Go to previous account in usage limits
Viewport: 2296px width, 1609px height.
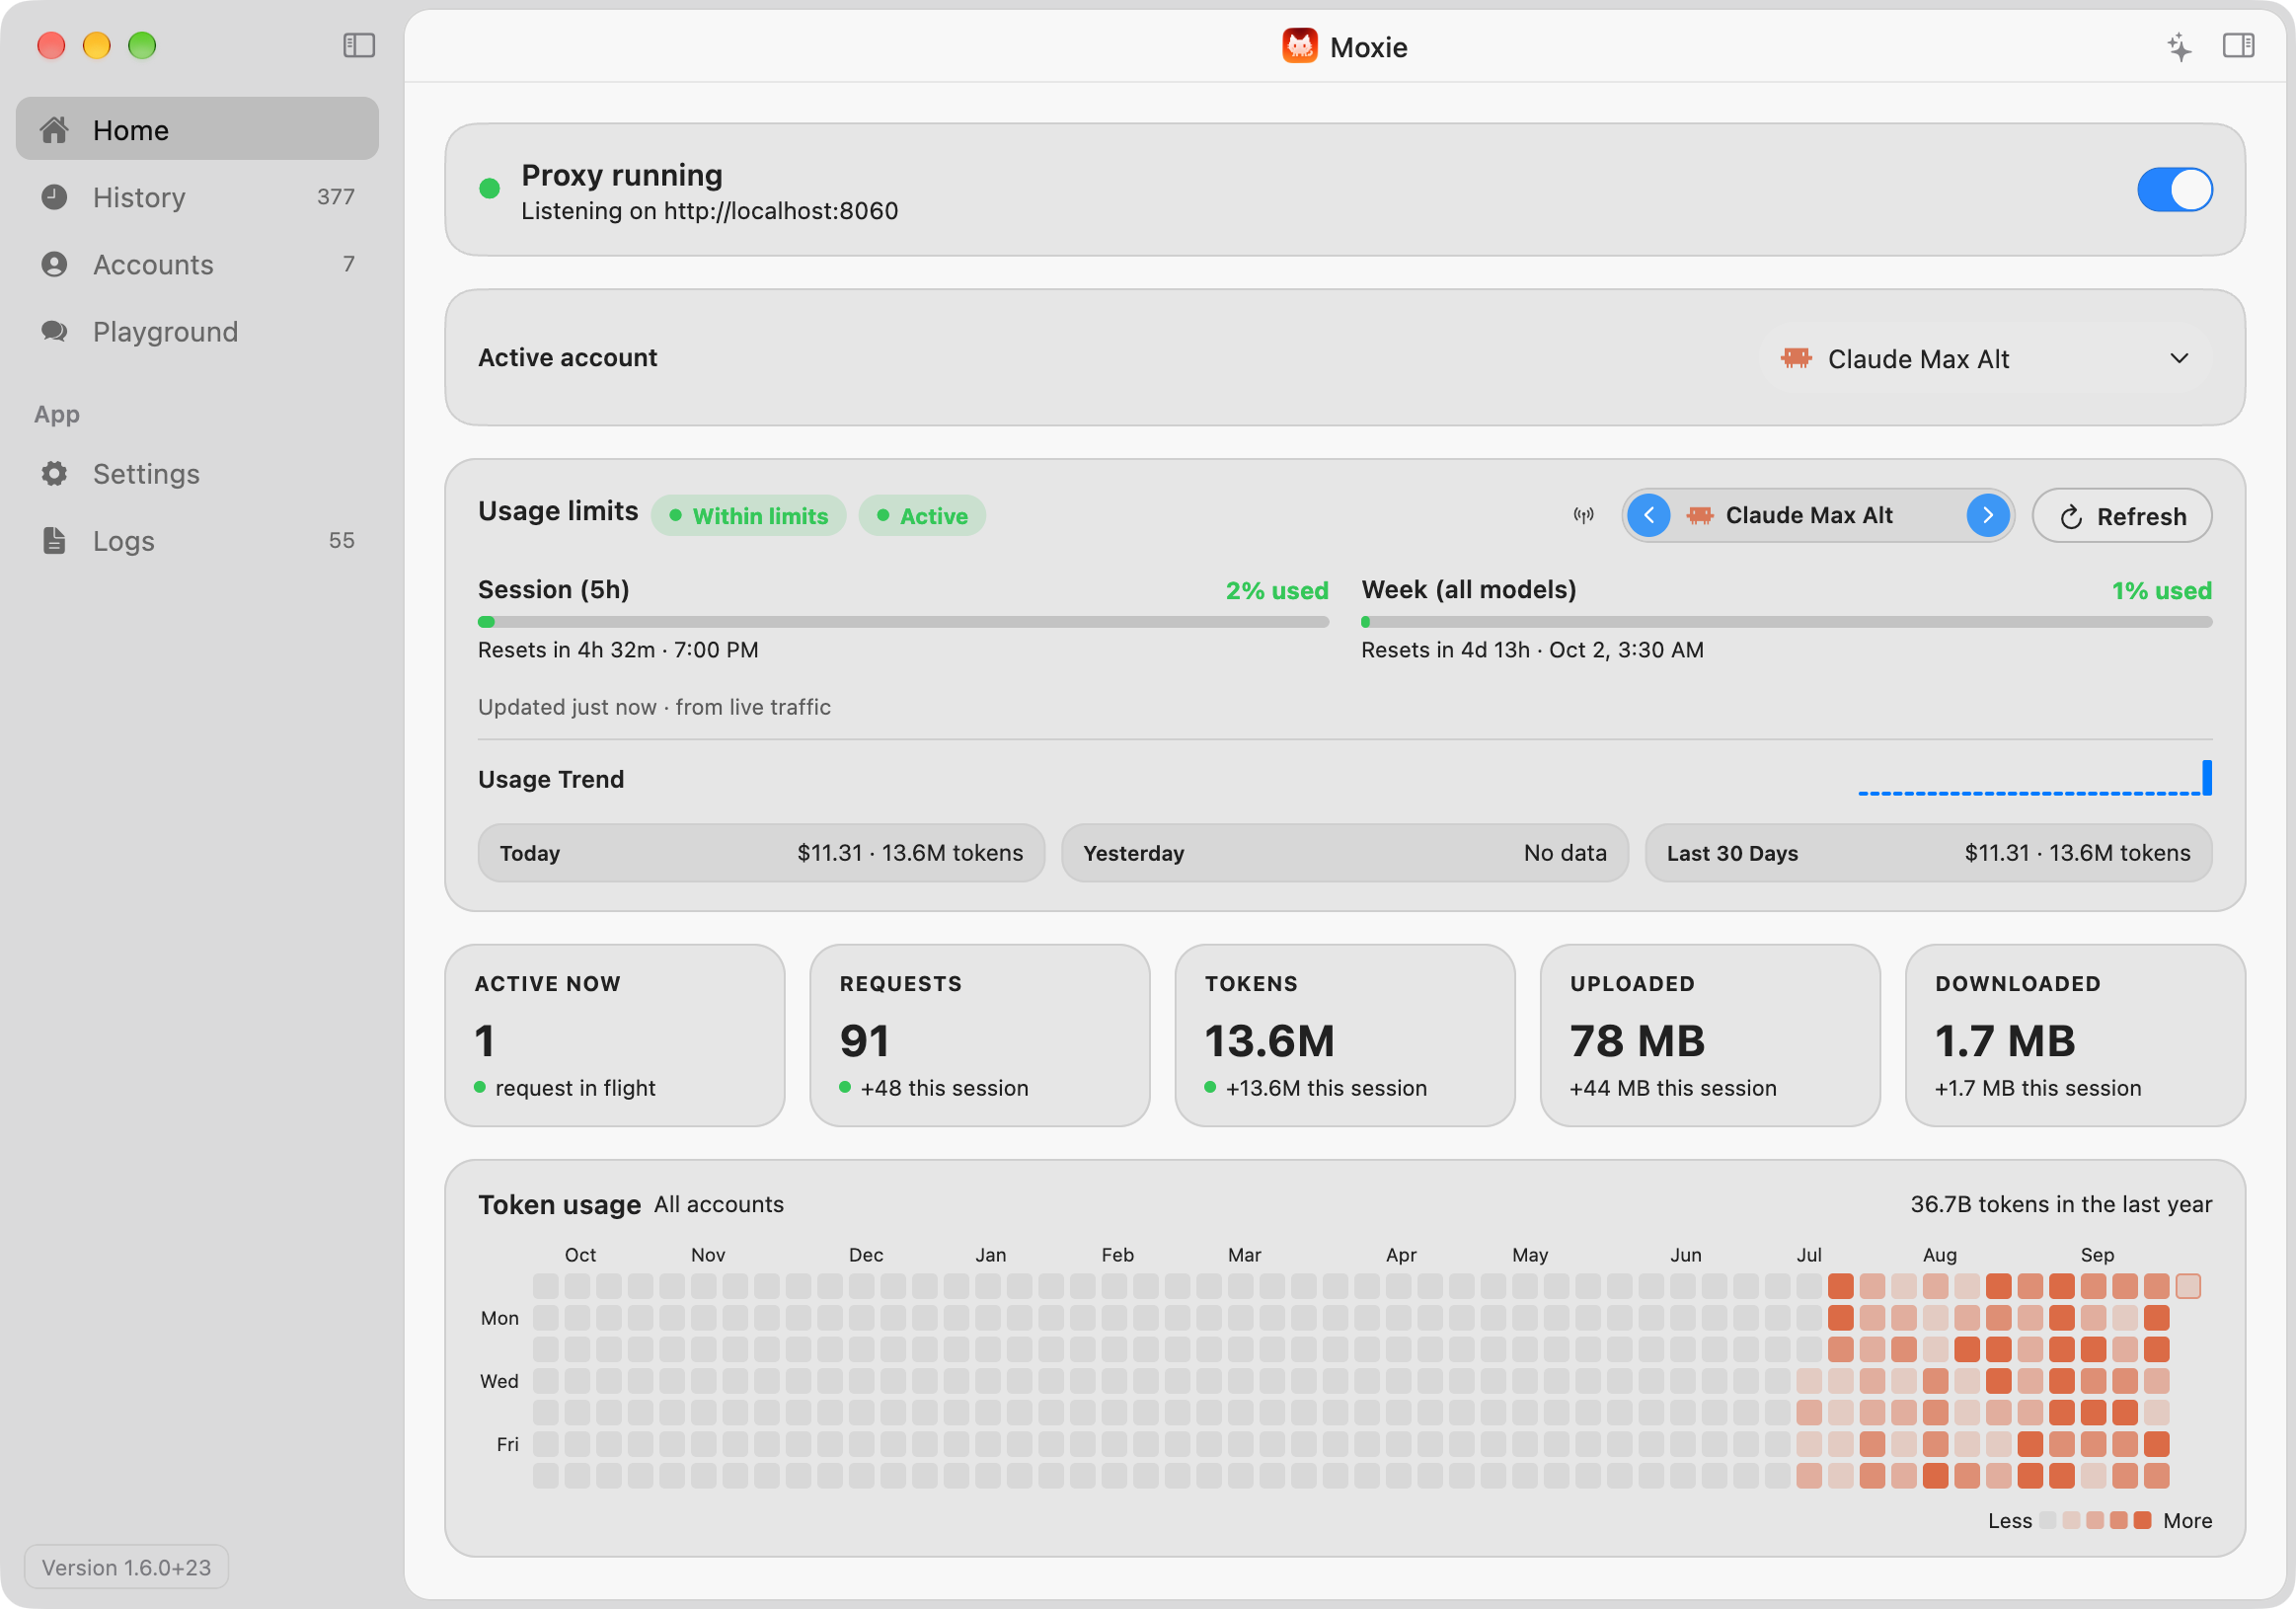[x=1648, y=516]
